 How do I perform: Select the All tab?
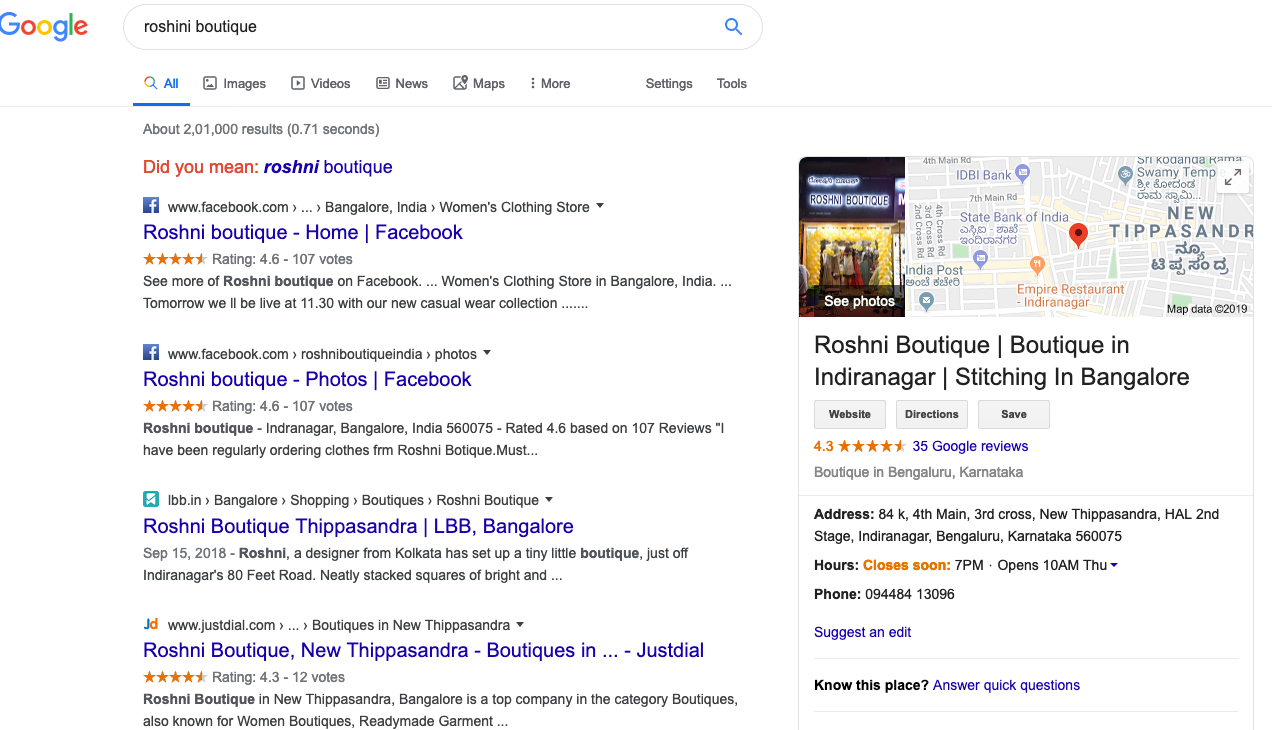(161, 83)
